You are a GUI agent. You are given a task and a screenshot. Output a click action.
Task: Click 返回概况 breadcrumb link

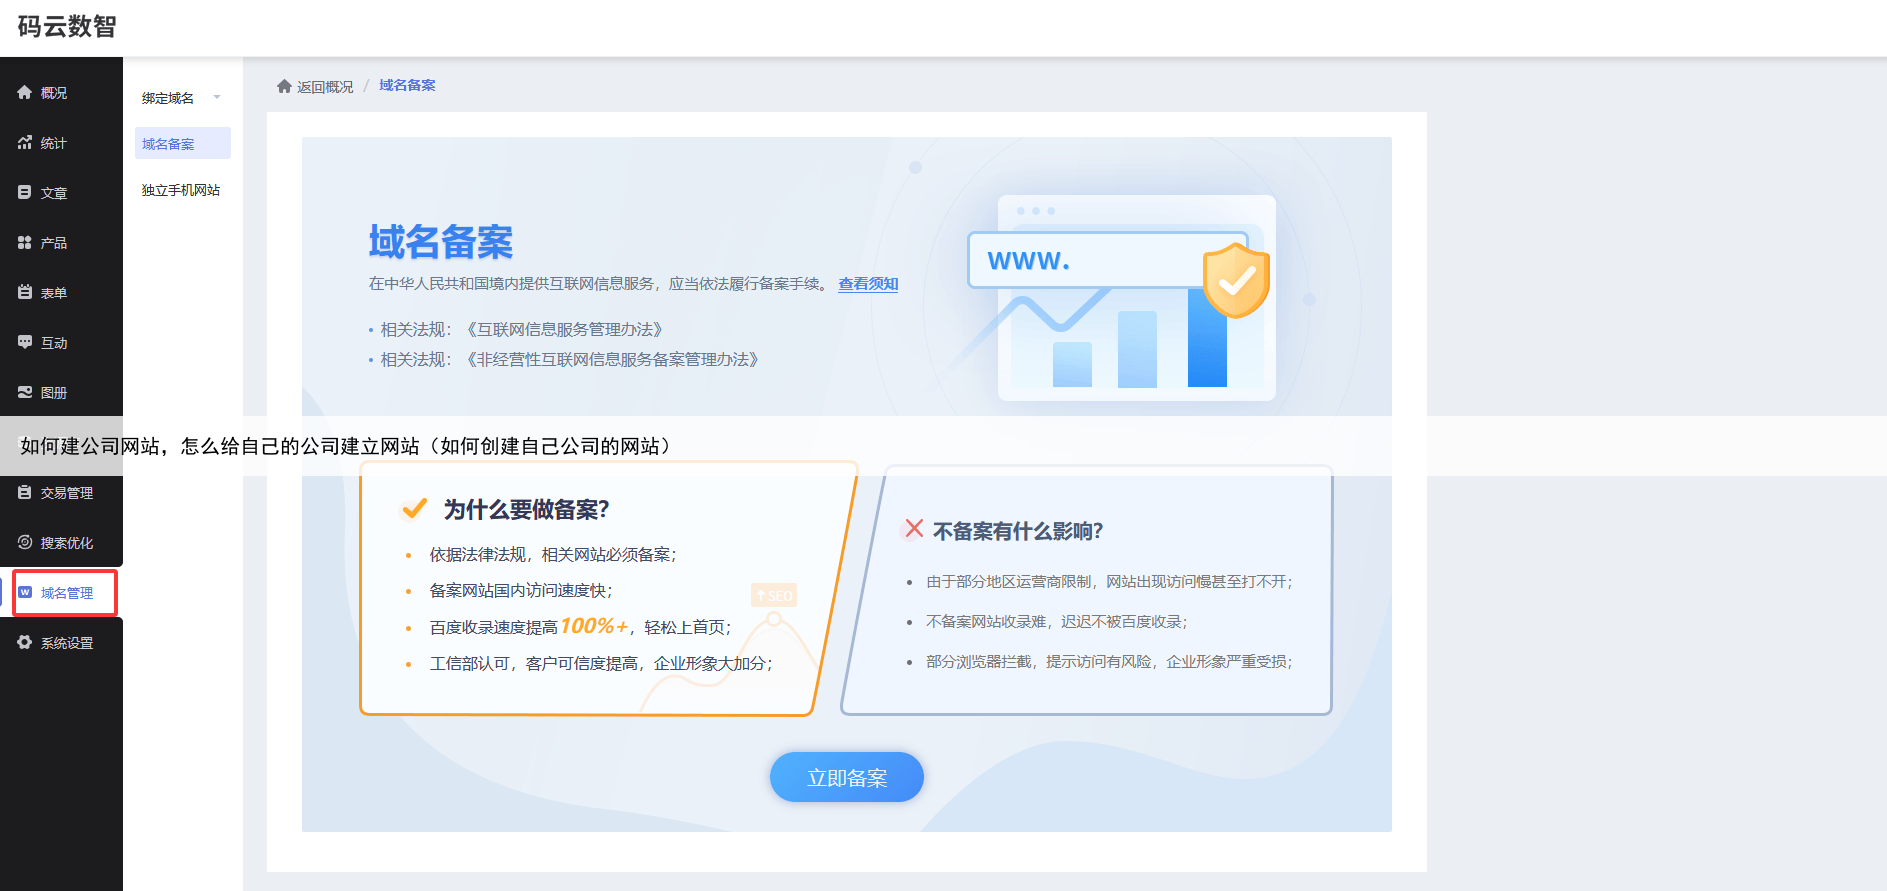point(325,87)
